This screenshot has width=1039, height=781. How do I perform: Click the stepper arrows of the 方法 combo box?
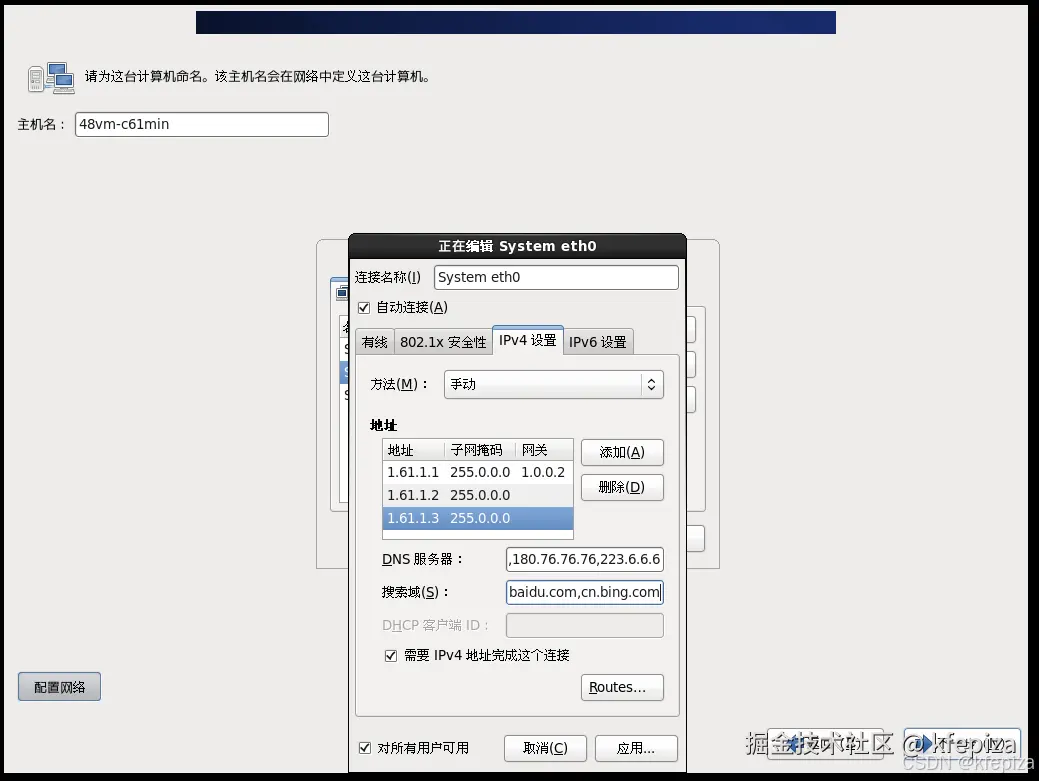tap(651, 384)
